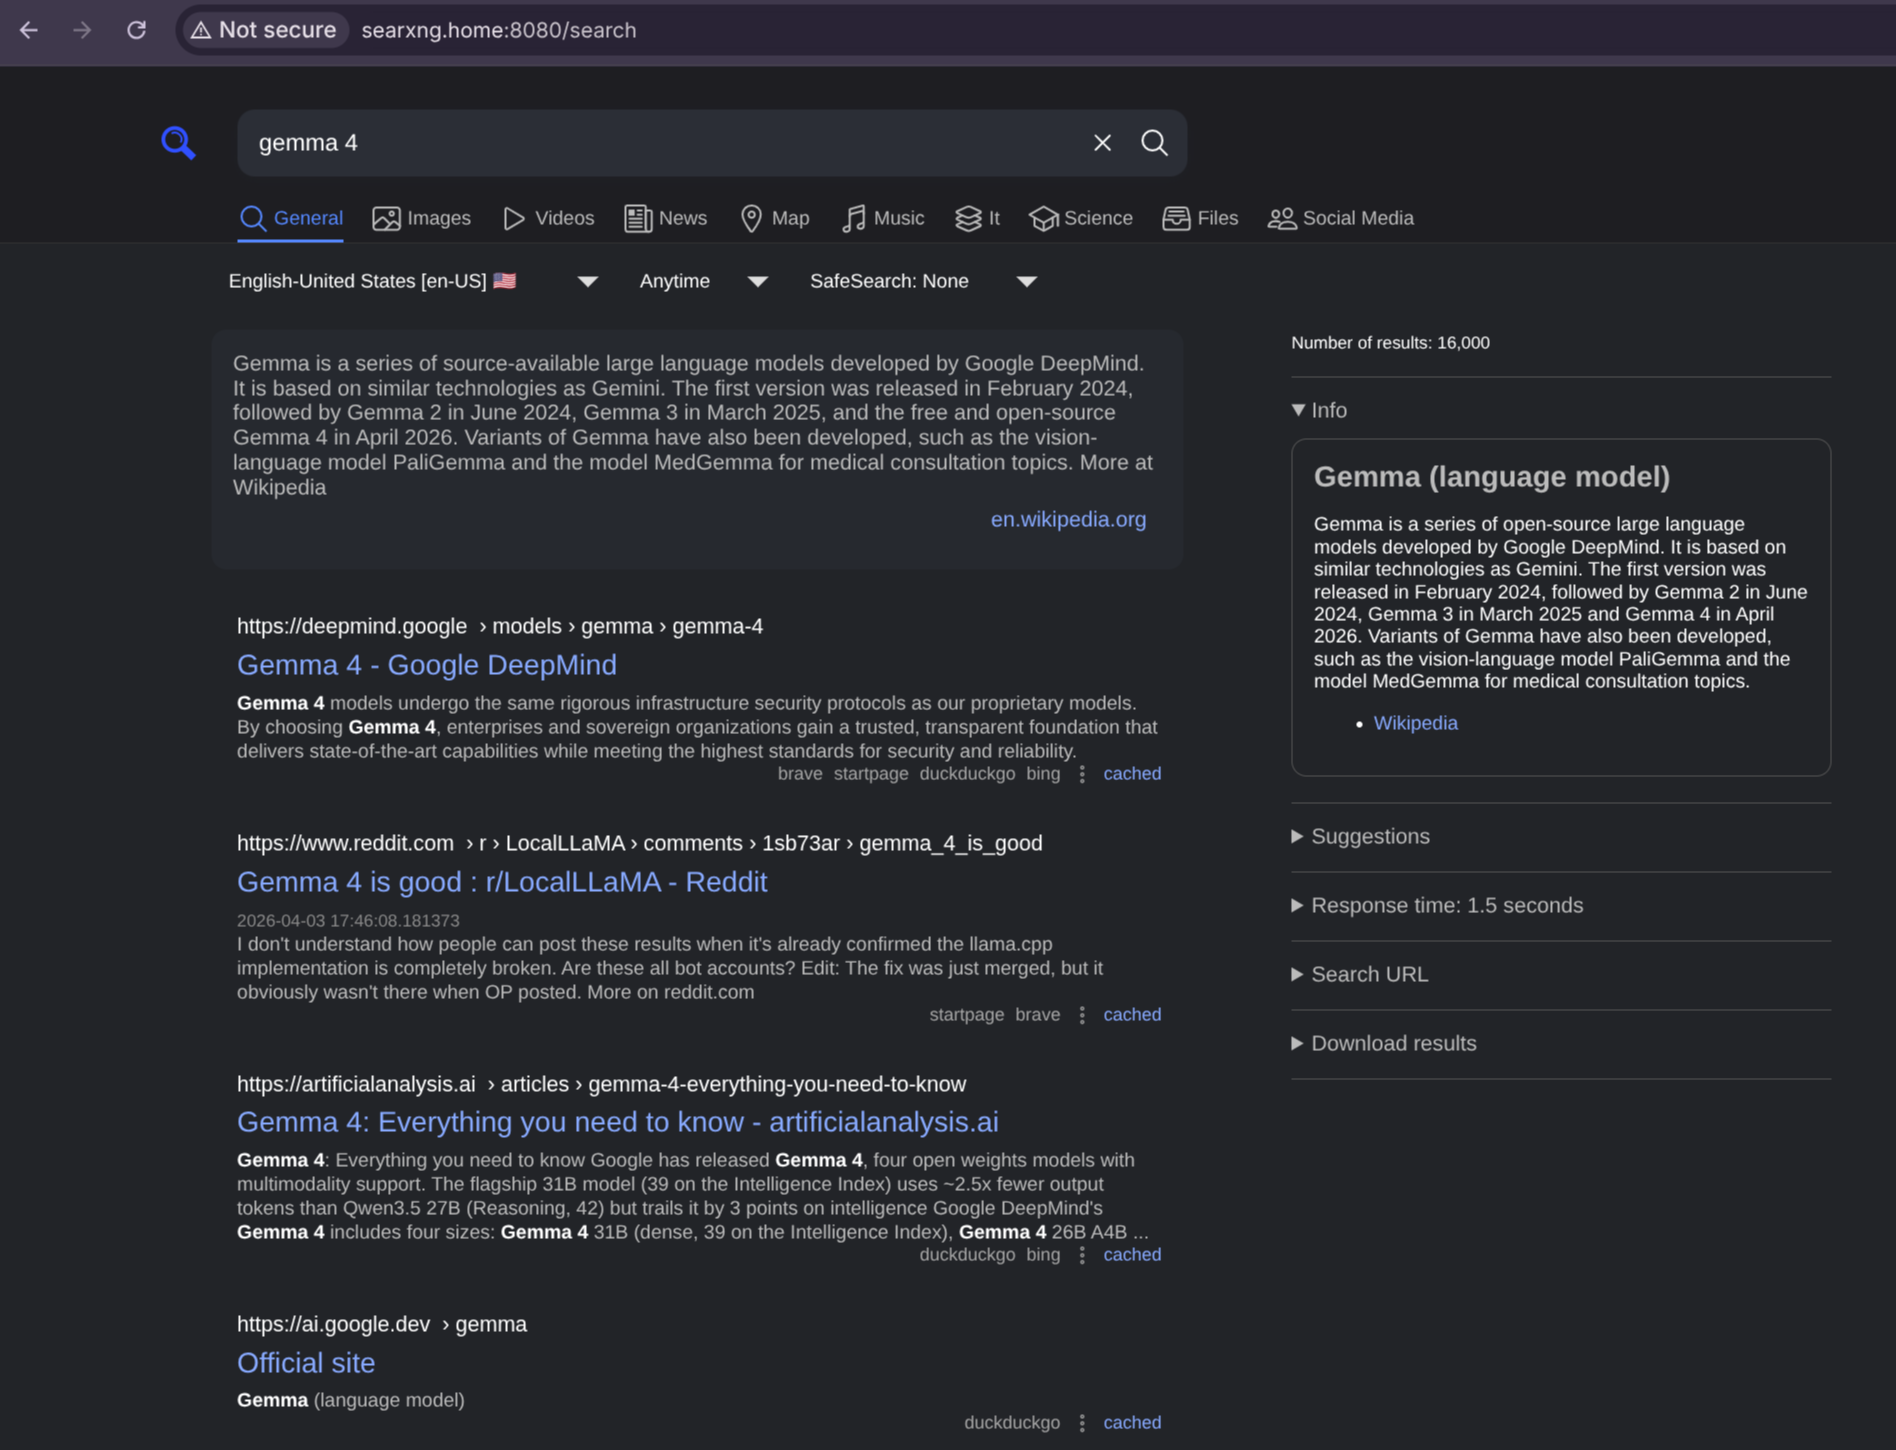1896x1450 pixels.
Task: Open Gemma 4 - Google DeepMind result
Action: point(427,665)
